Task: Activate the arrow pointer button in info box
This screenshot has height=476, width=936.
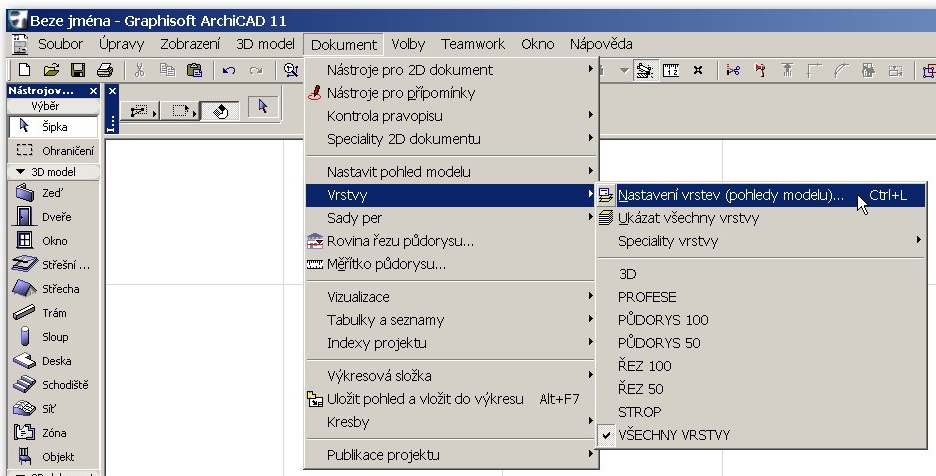Action: pyautogui.click(x=263, y=108)
